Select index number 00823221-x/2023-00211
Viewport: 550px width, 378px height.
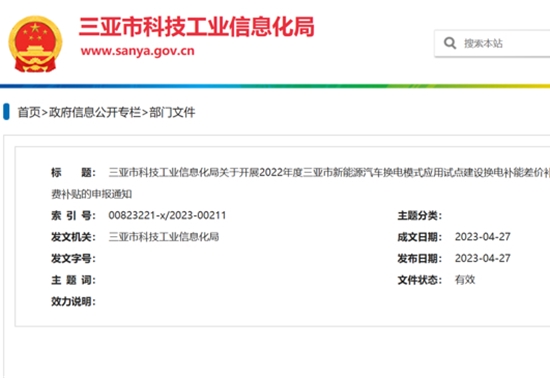[x=167, y=215]
